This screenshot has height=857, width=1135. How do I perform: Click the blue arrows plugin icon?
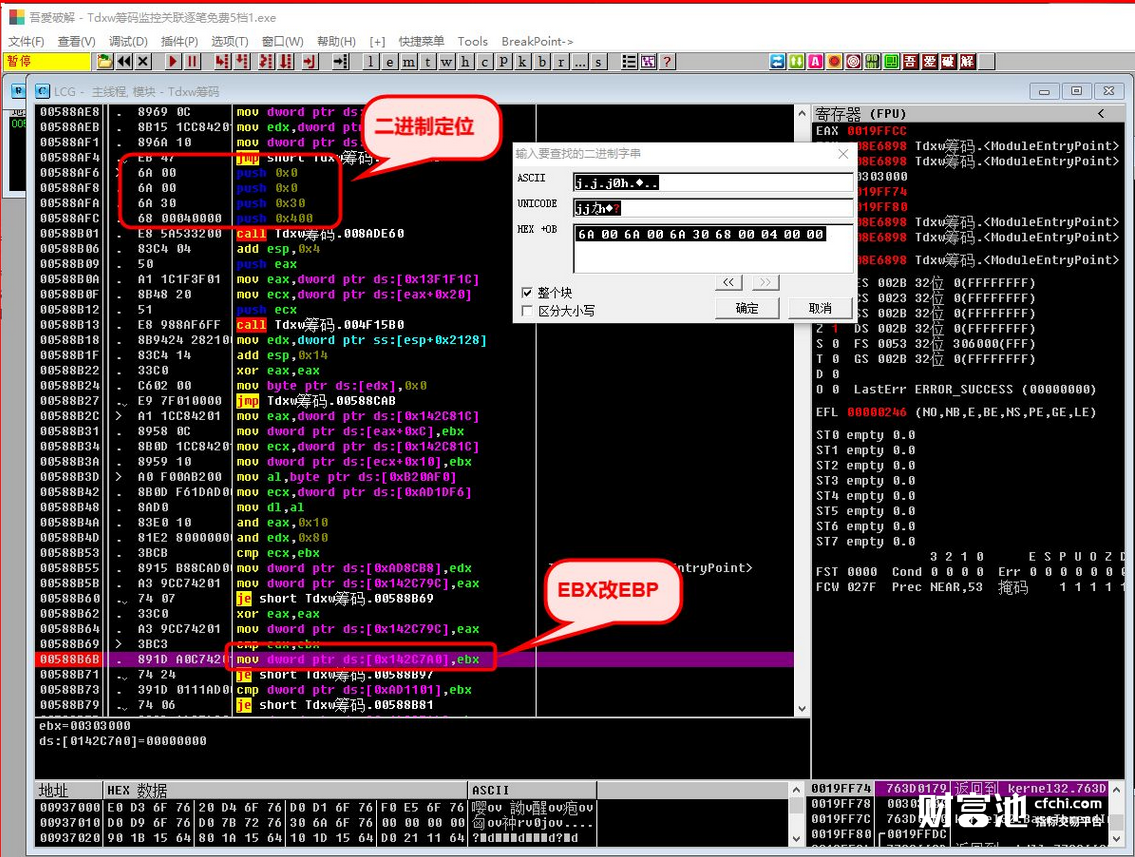pyautogui.click(x=777, y=62)
